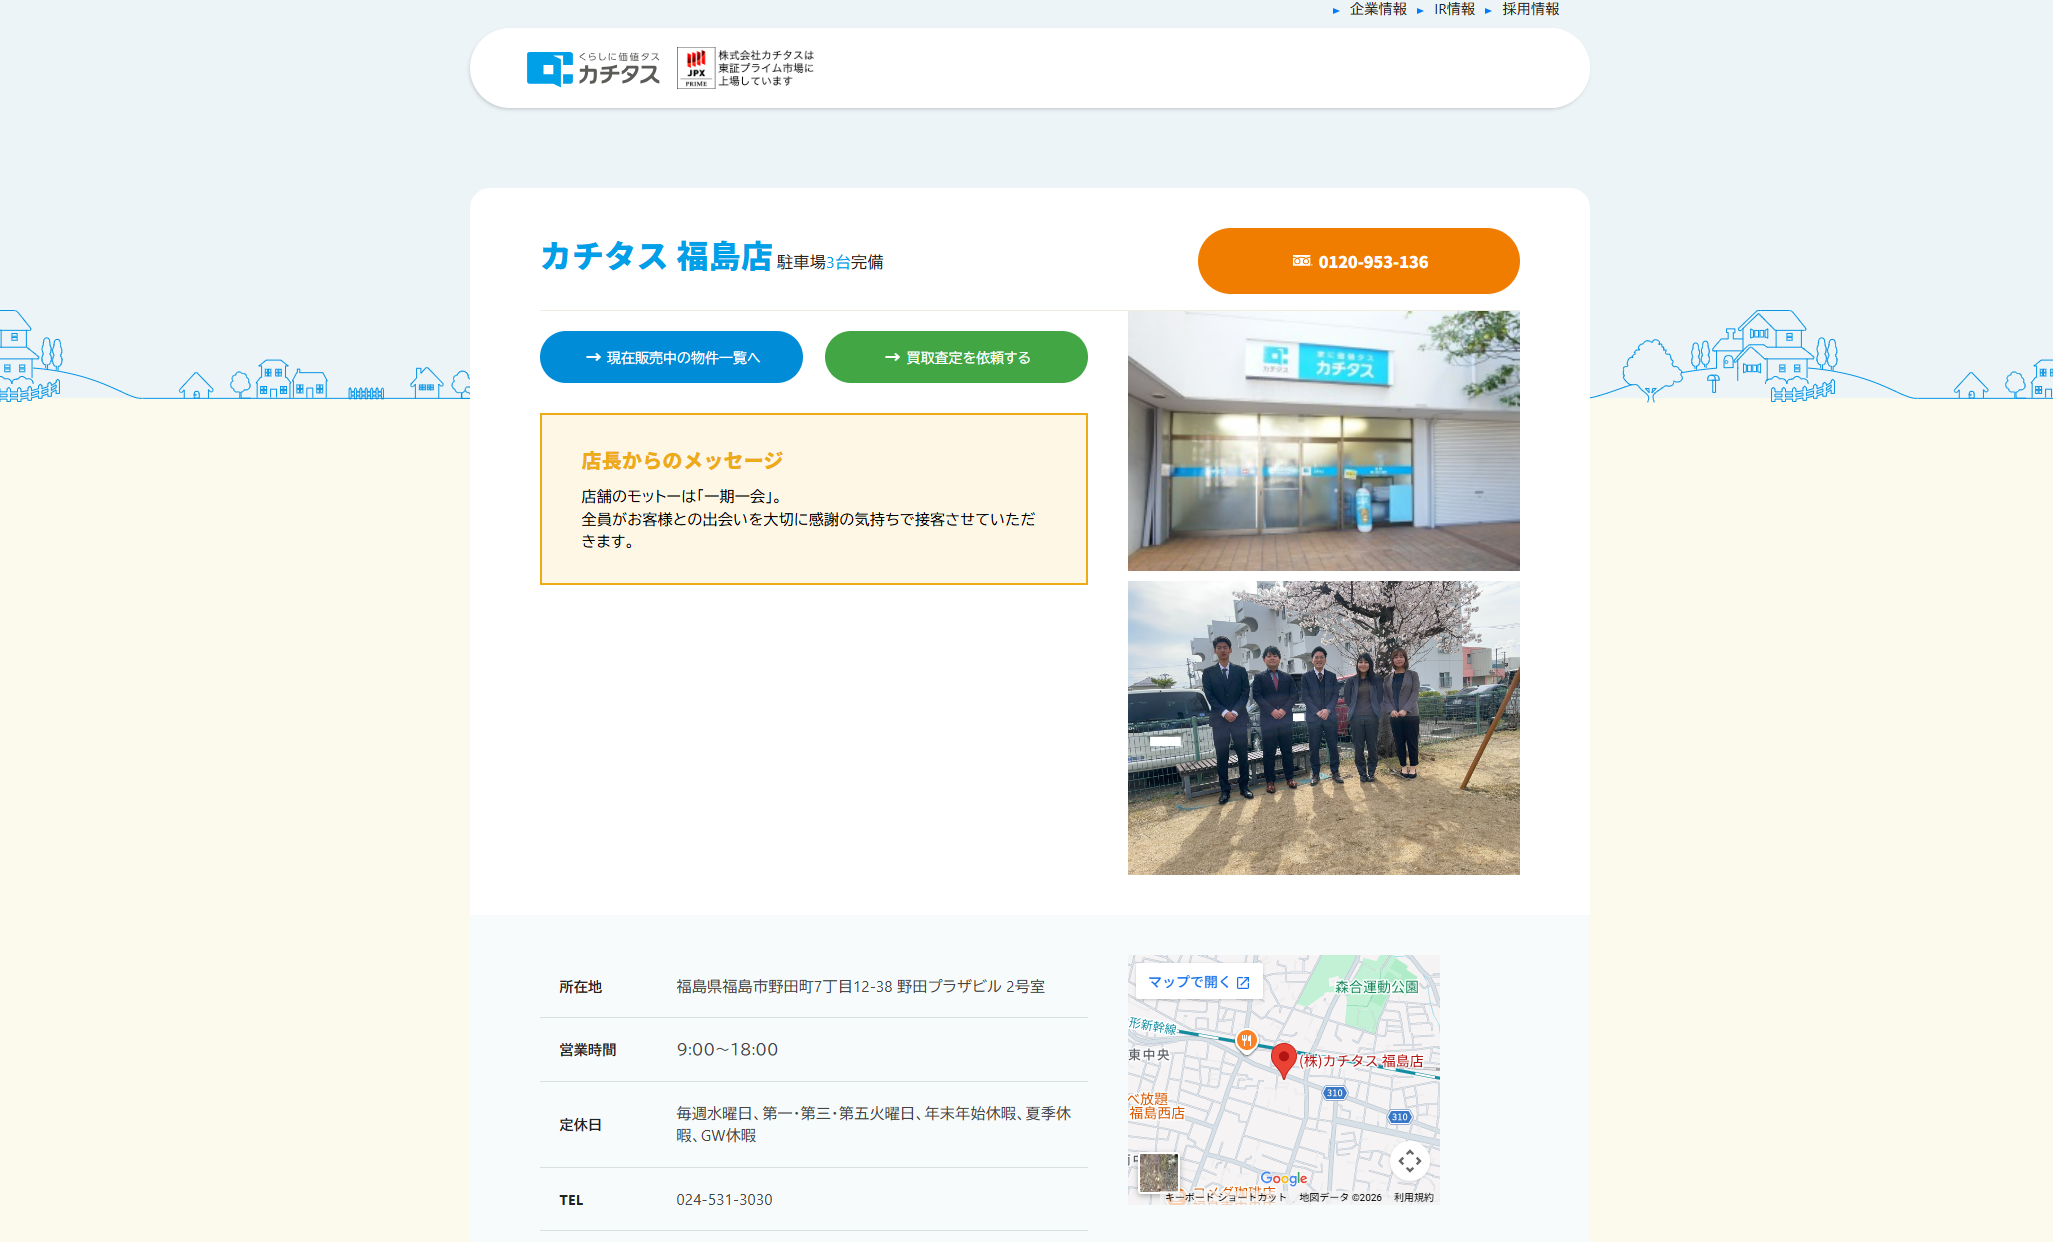Screen dimensions: 2053x1242
Task: Click the (株)カチタス 福島店 map label
Action: [x=1361, y=1061]
